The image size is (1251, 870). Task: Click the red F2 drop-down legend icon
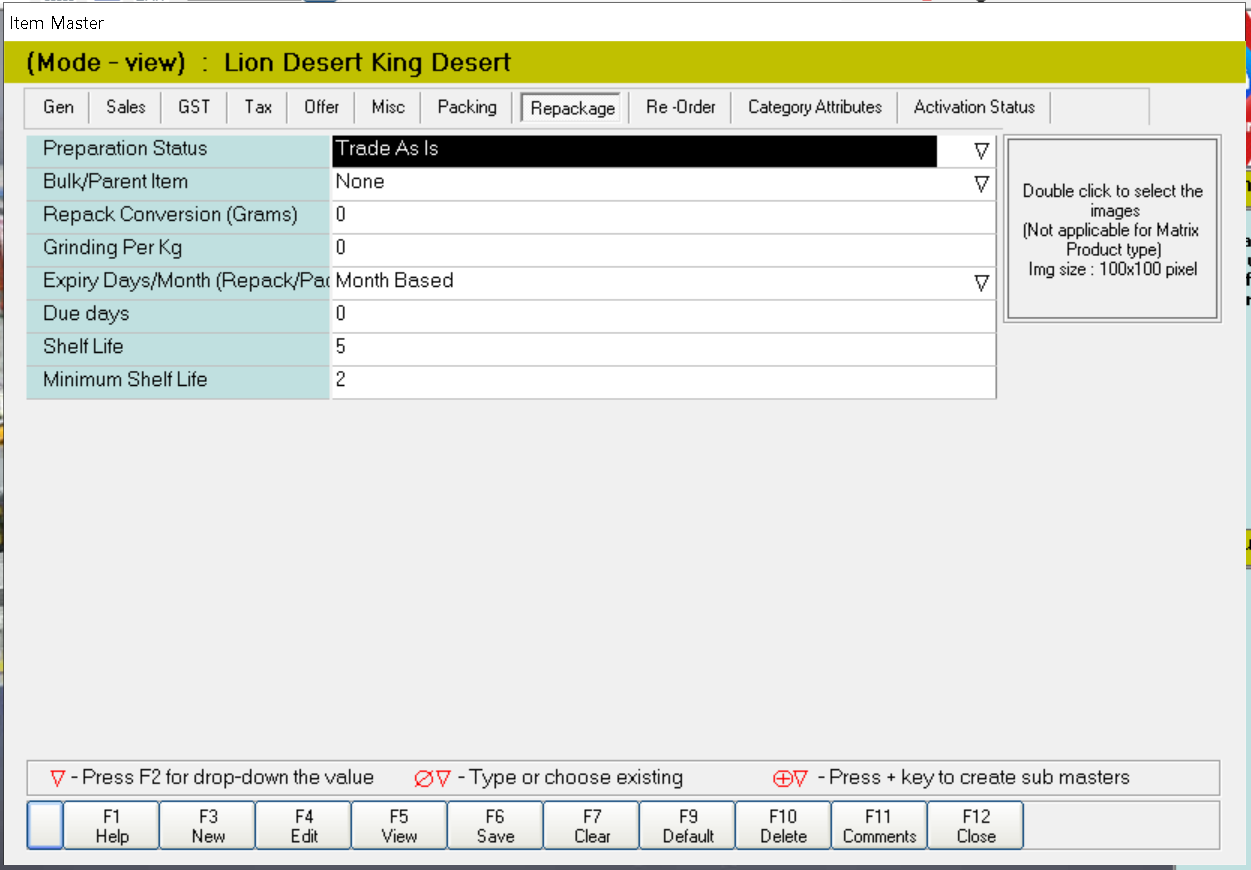click(x=58, y=778)
